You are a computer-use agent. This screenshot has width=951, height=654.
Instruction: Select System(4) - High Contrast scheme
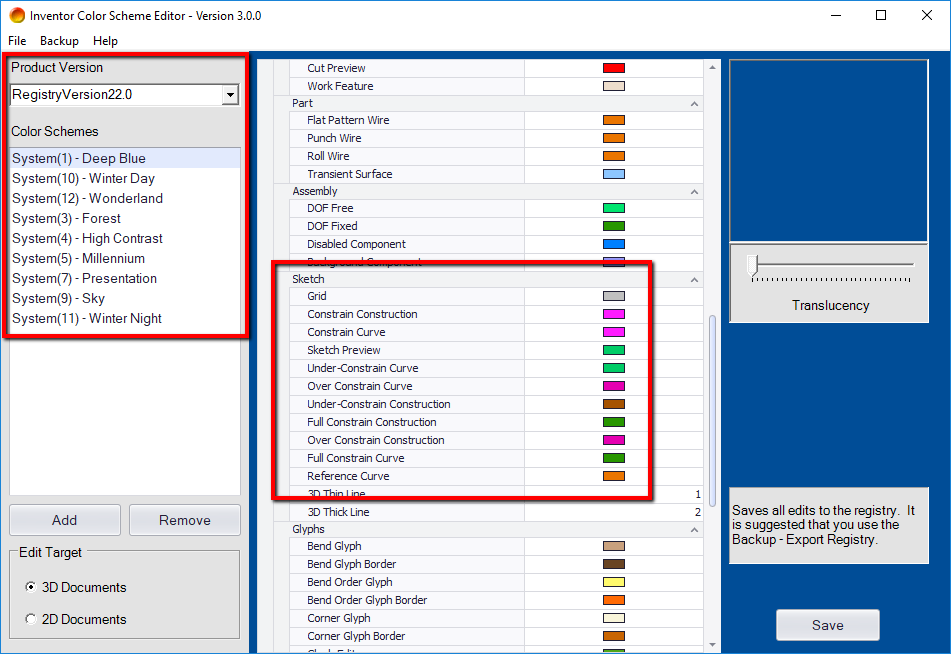pyautogui.click(x=125, y=238)
